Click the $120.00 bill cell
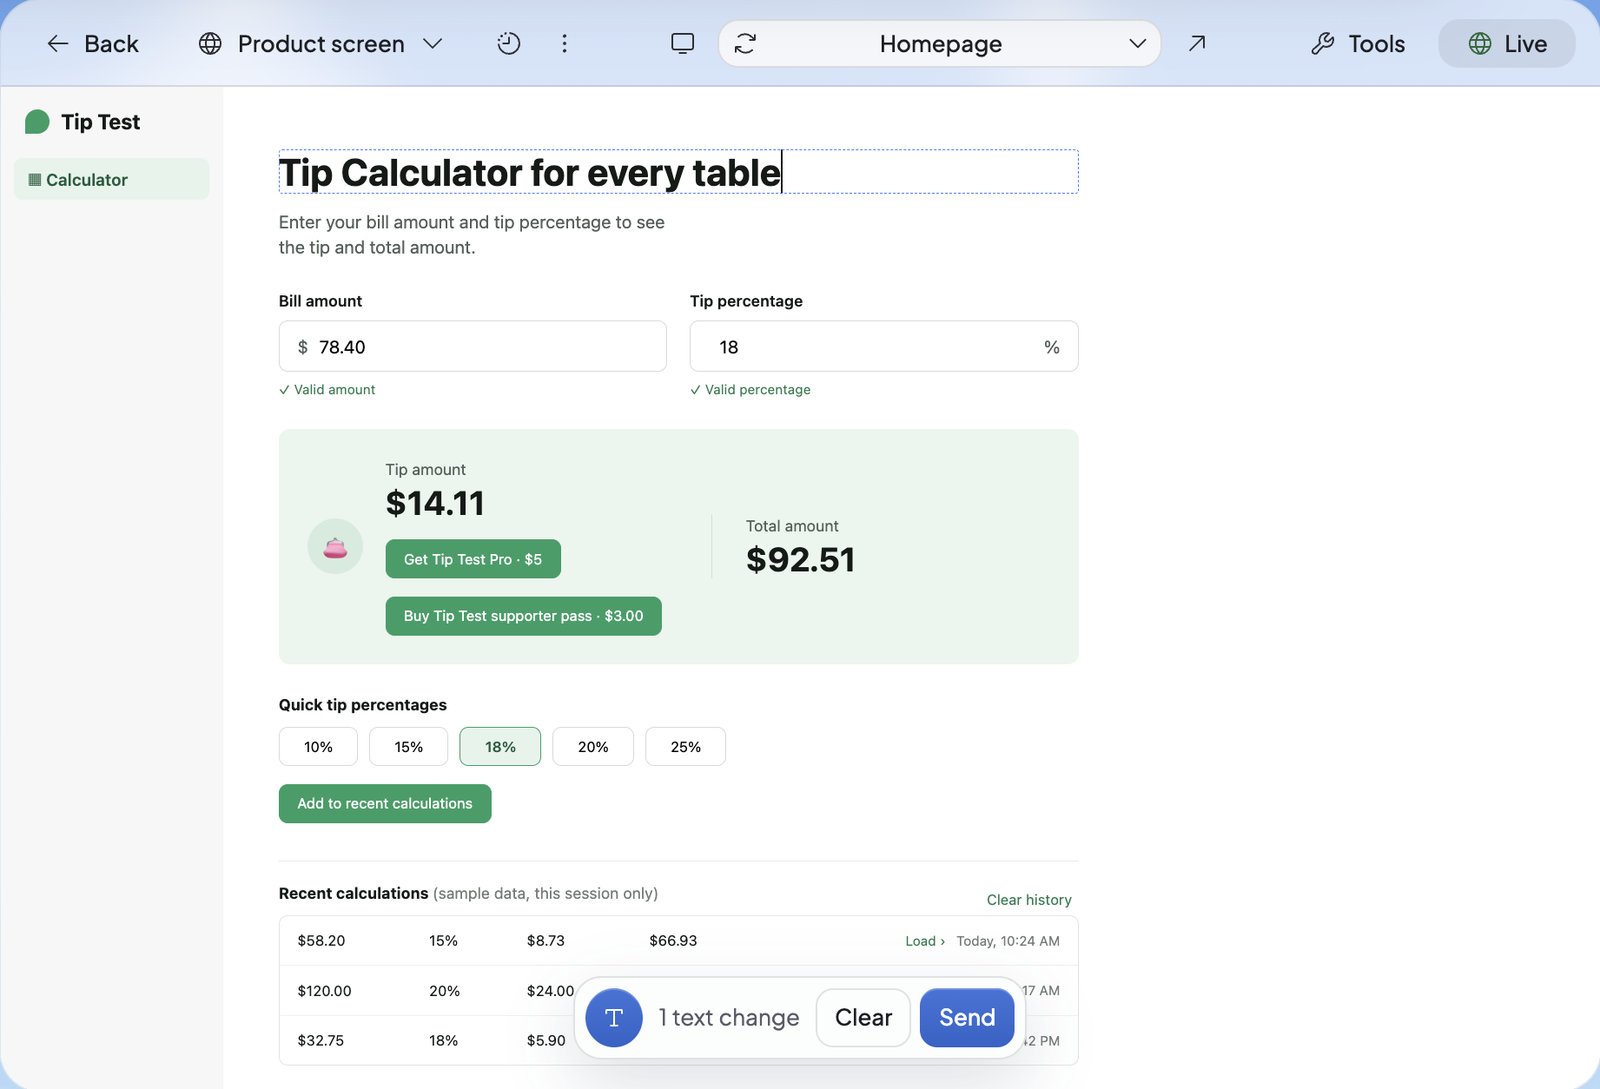The height and width of the screenshot is (1089, 1600). [324, 991]
